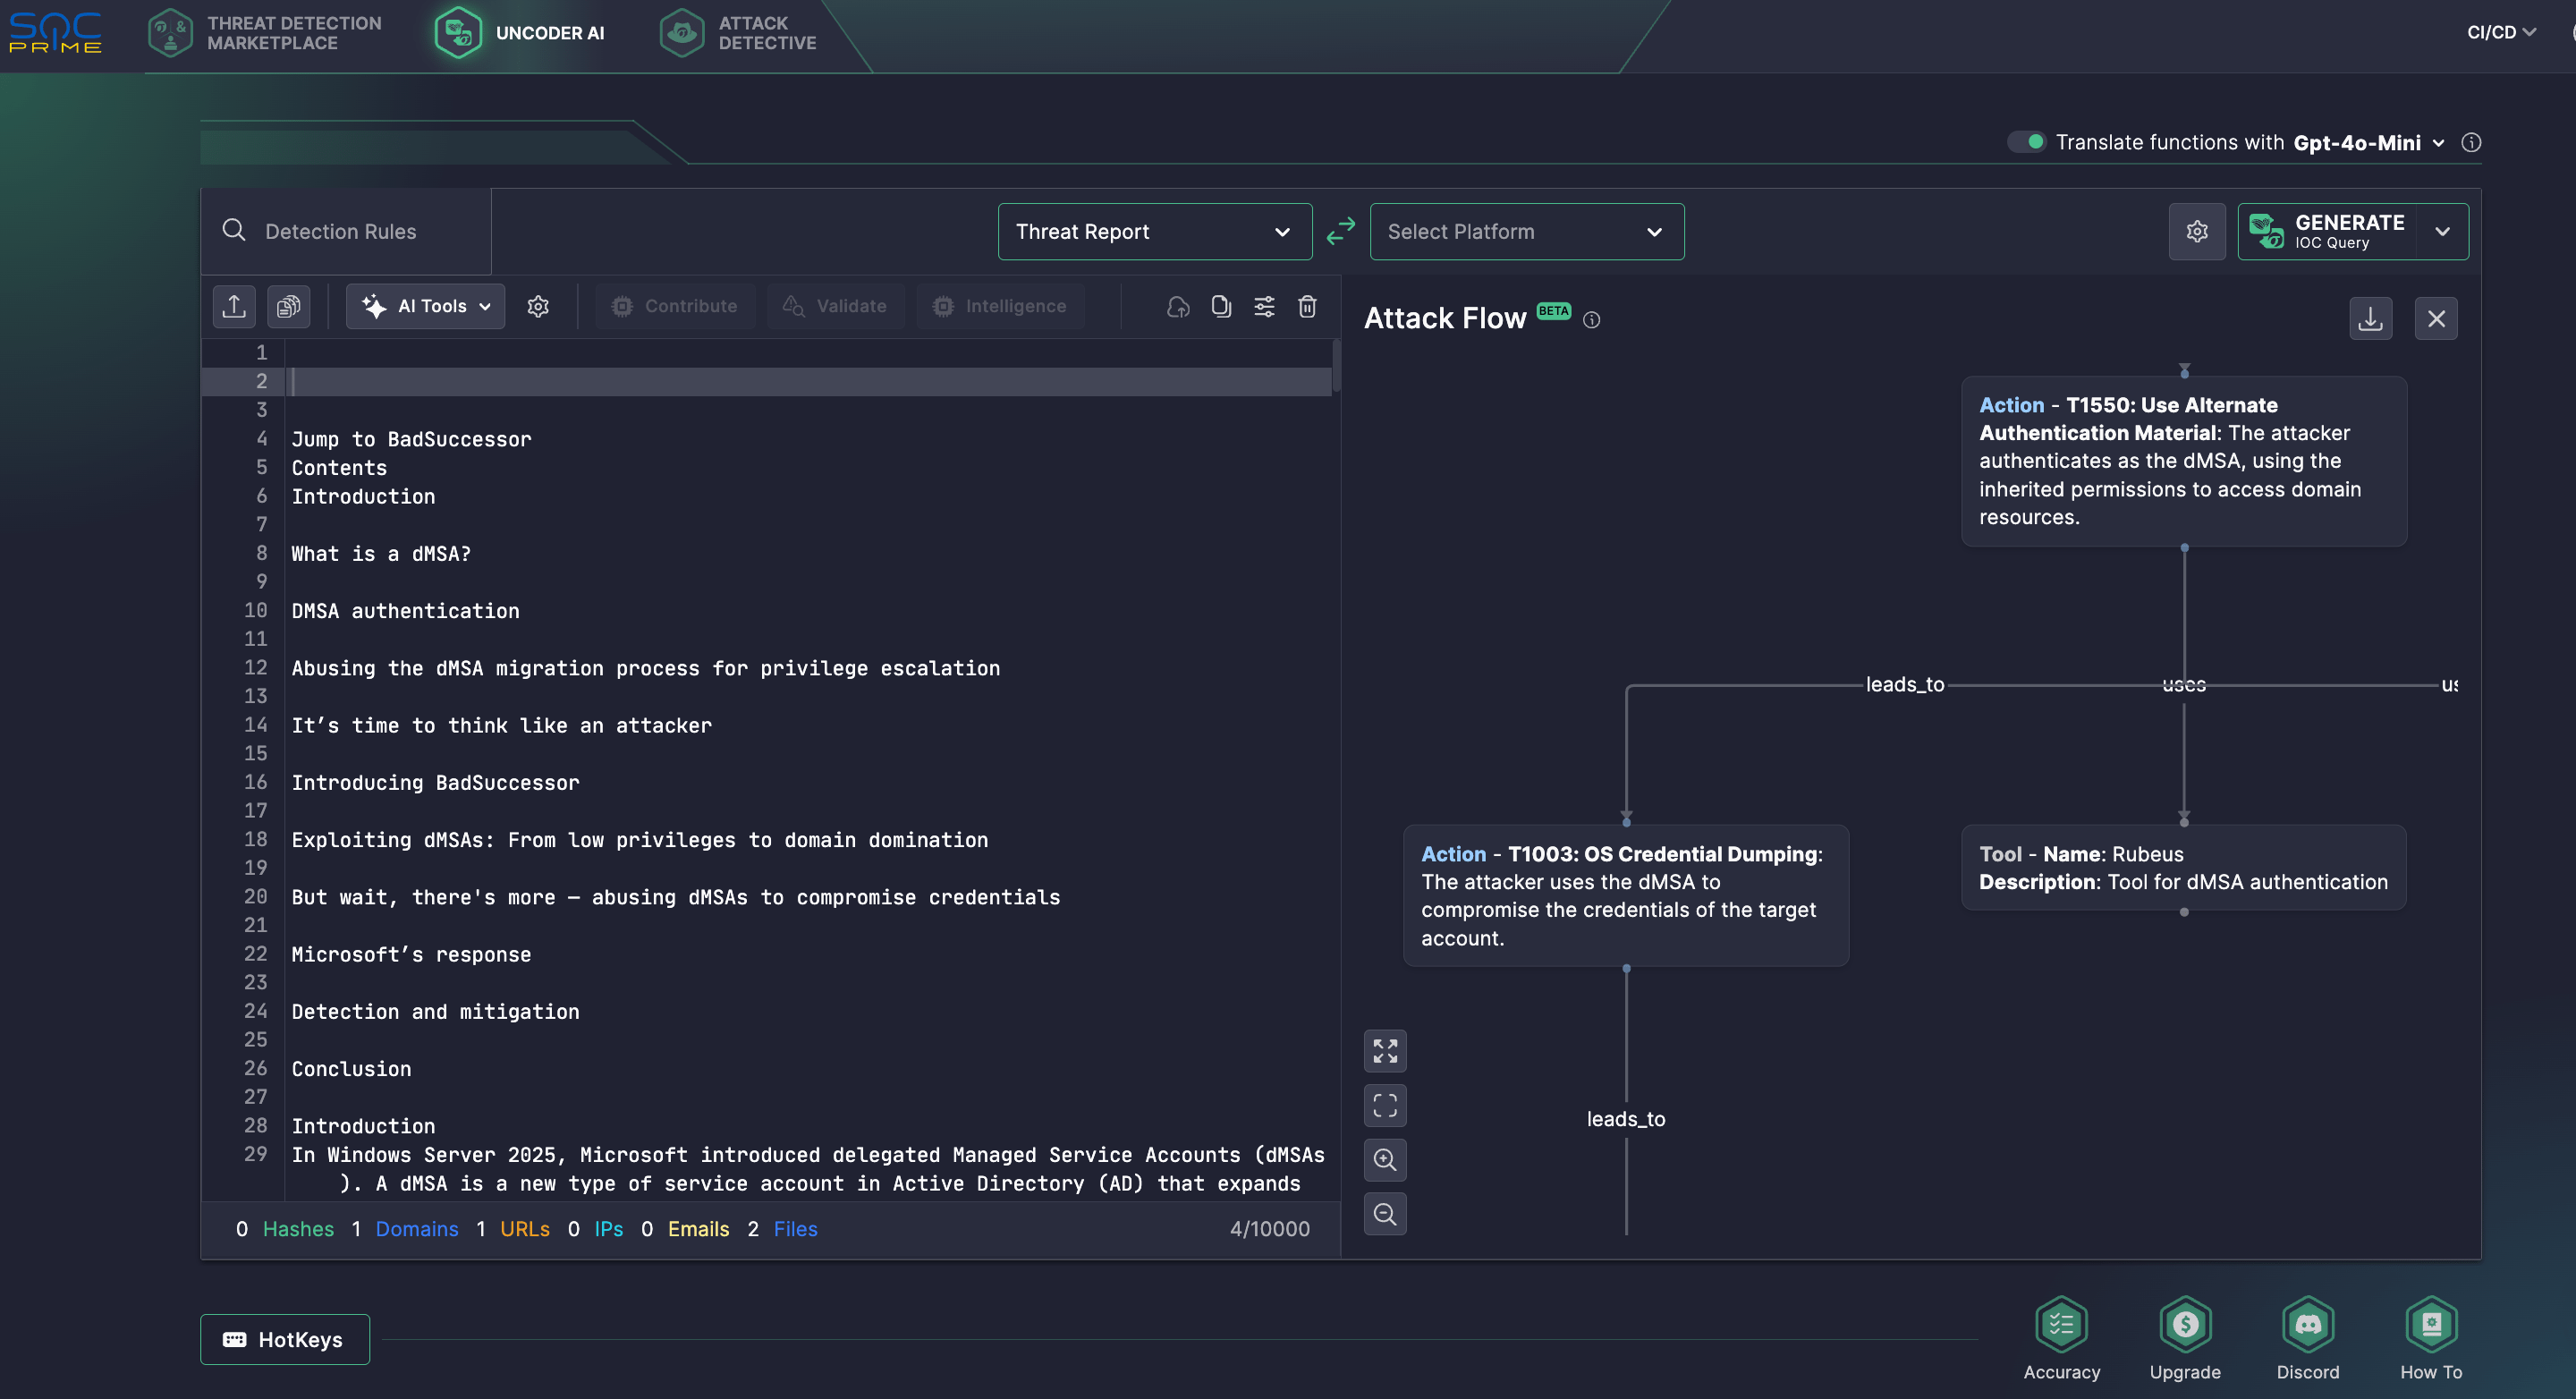Open settings gear beside Generate button
The height and width of the screenshot is (1399, 2576).
(2196, 231)
